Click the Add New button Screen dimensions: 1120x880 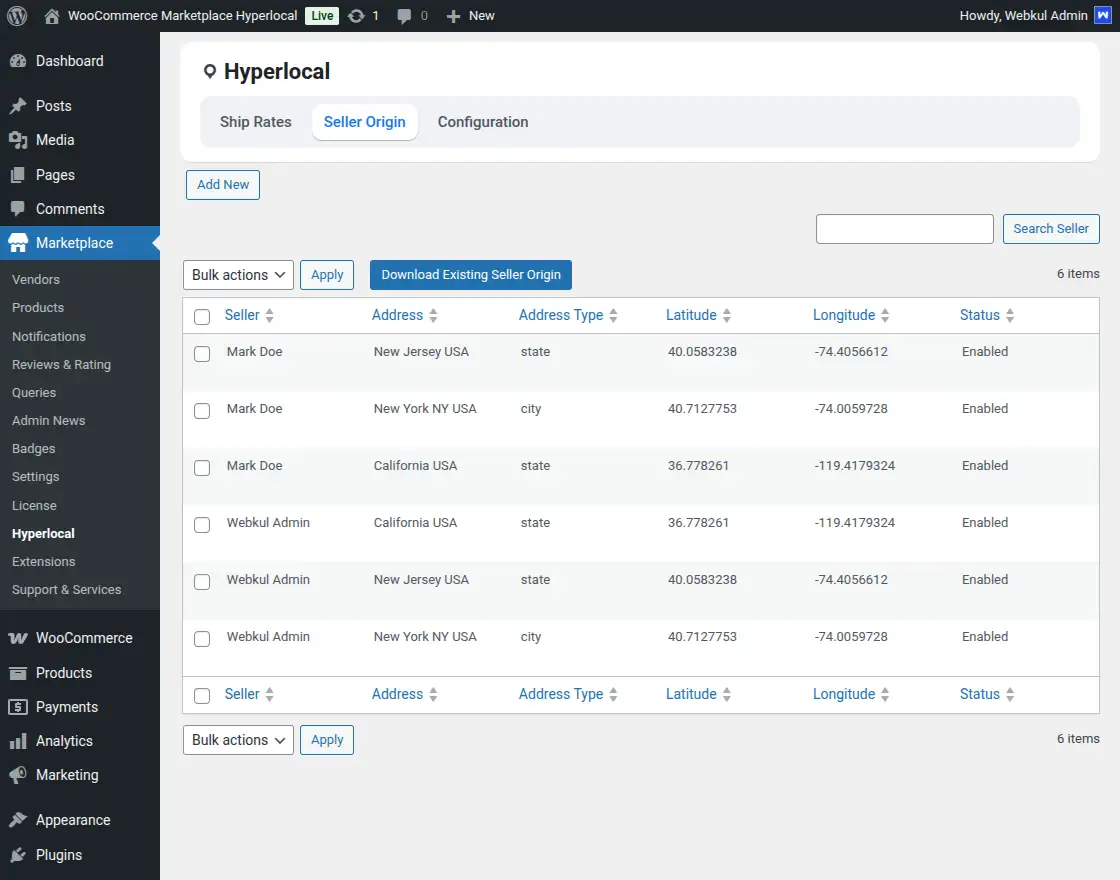click(x=223, y=185)
